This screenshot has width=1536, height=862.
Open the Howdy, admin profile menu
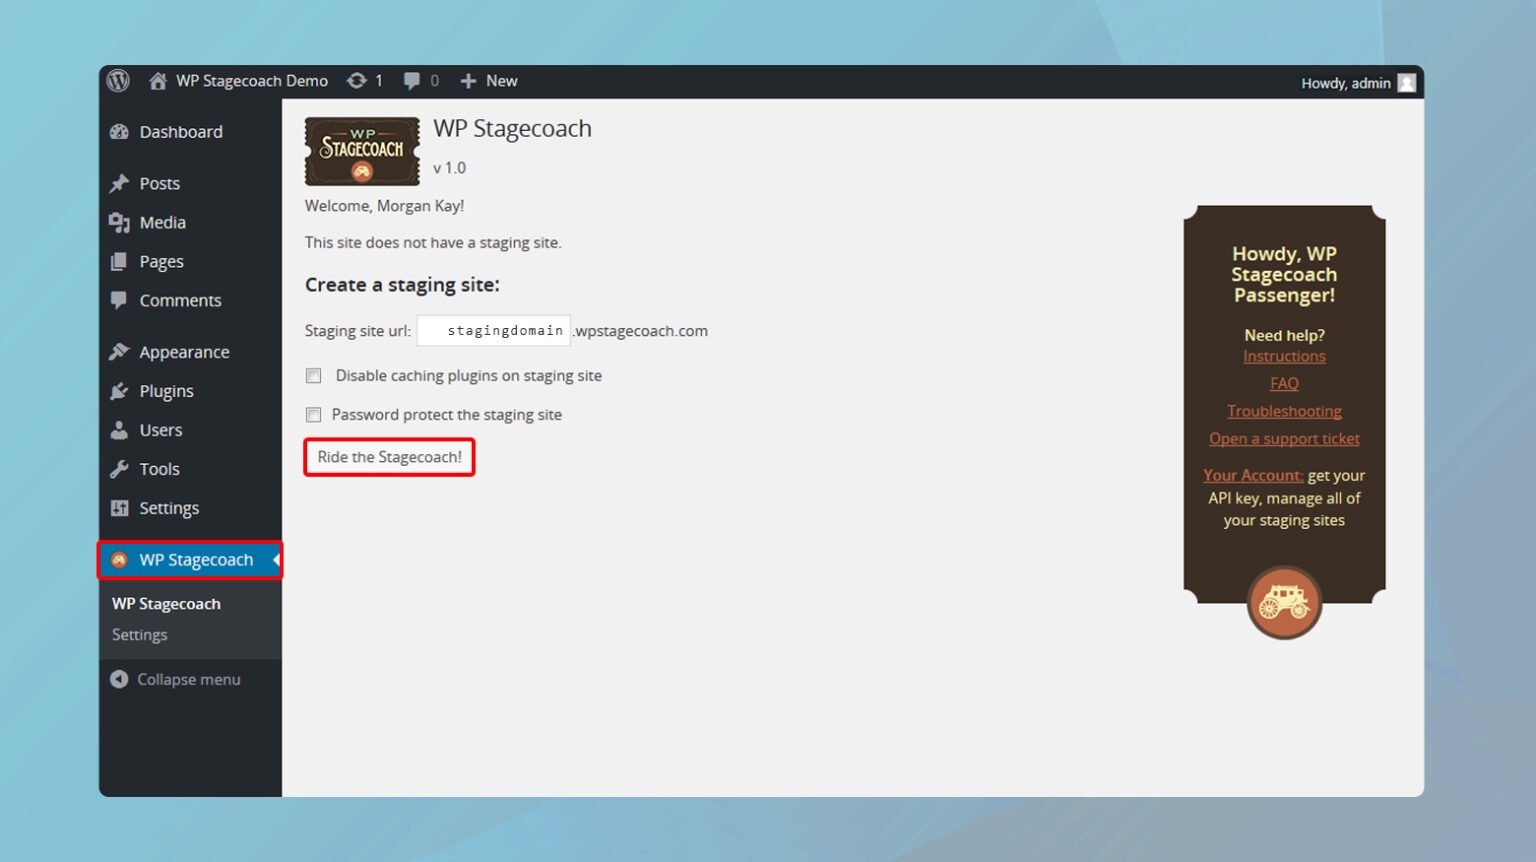(1345, 82)
